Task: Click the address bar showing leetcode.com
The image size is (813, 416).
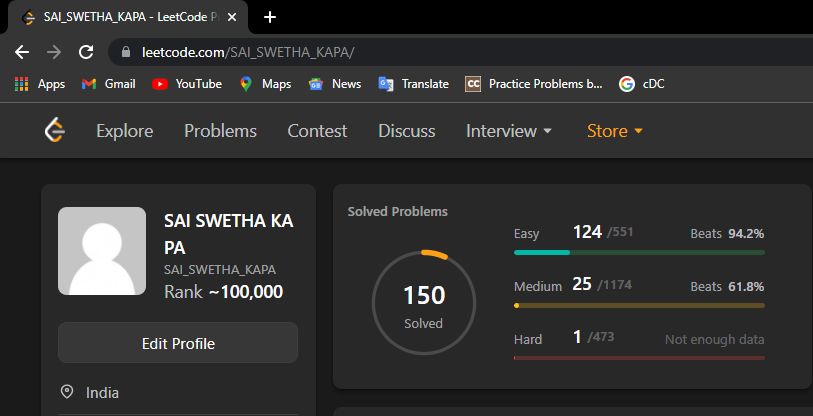Action: tap(461, 52)
